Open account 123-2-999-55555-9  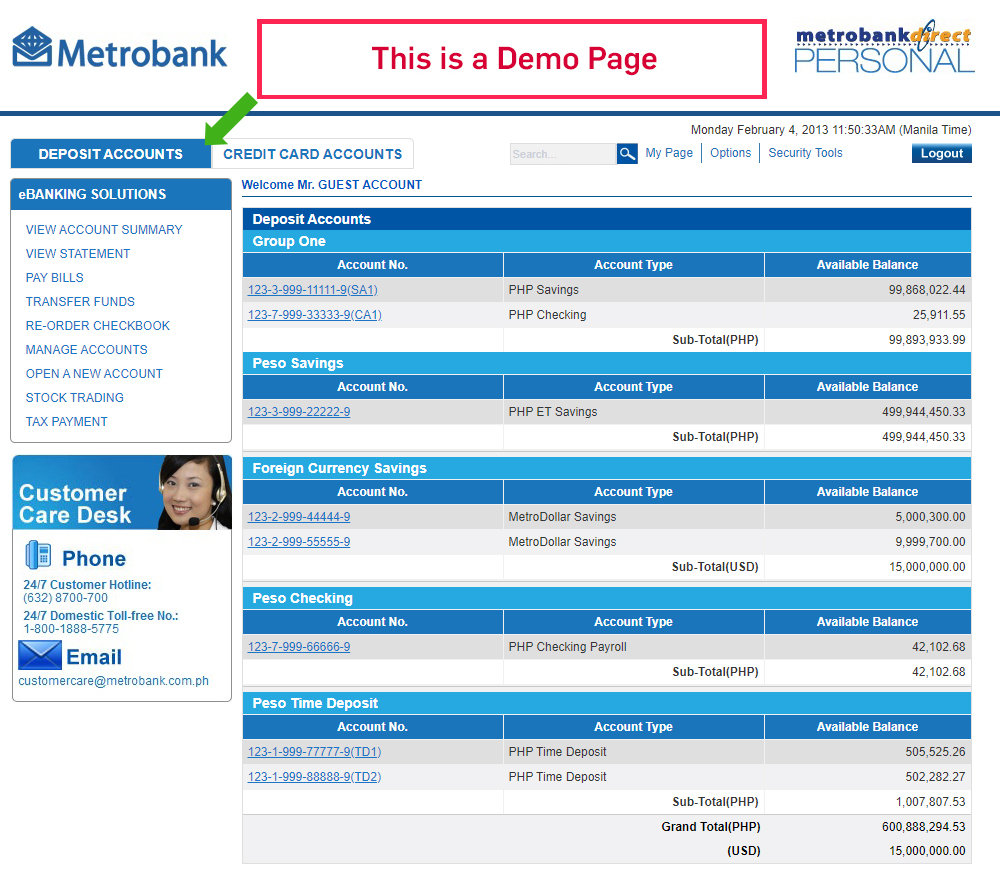point(298,541)
